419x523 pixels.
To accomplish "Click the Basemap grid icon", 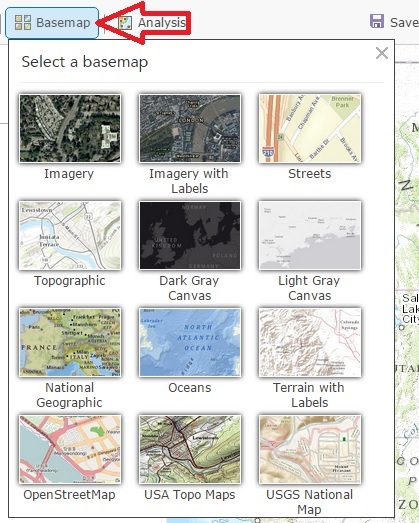I will (23, 23).
